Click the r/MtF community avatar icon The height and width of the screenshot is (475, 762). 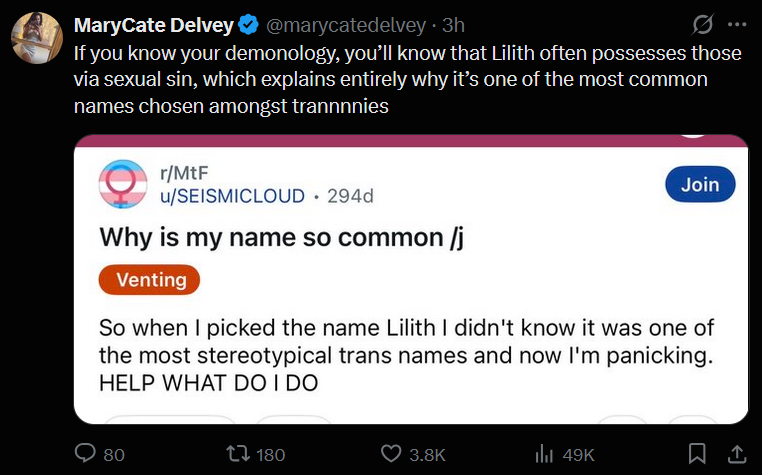[x=123, y=184]
